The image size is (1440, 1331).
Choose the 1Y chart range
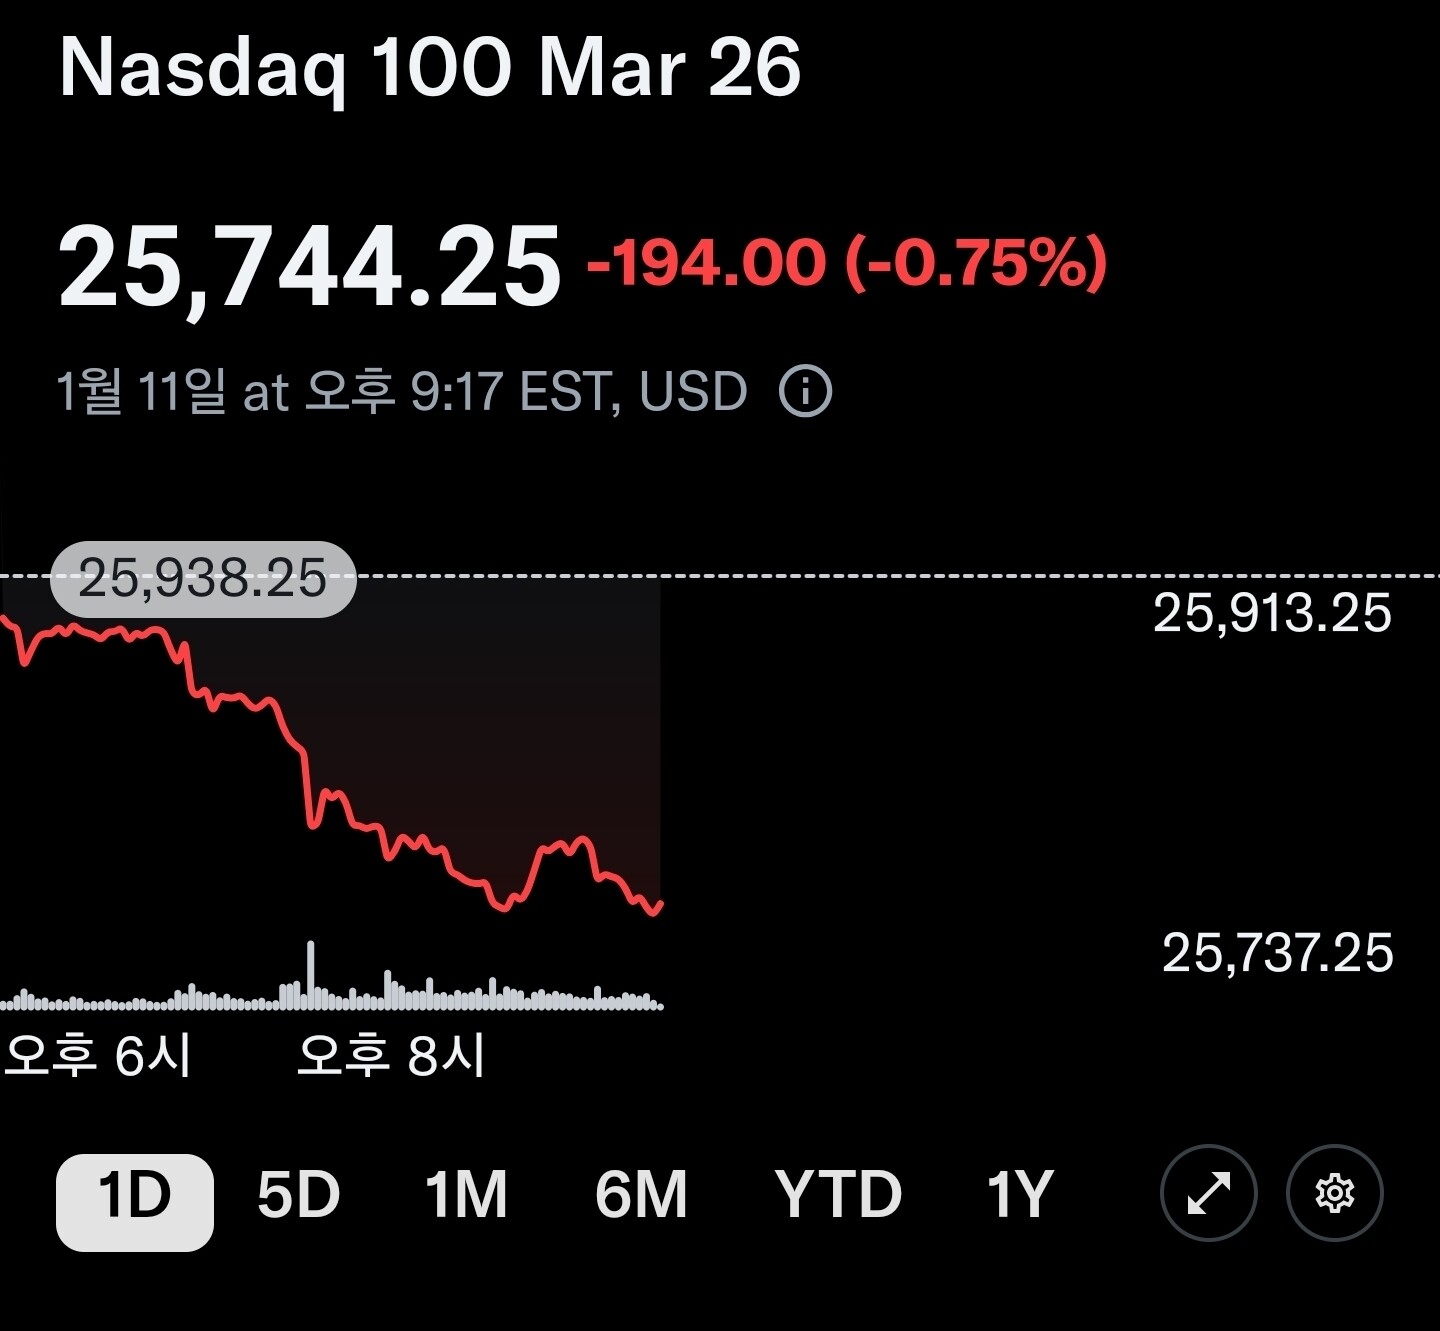pyautogui.click(x=1020, y=1194)
